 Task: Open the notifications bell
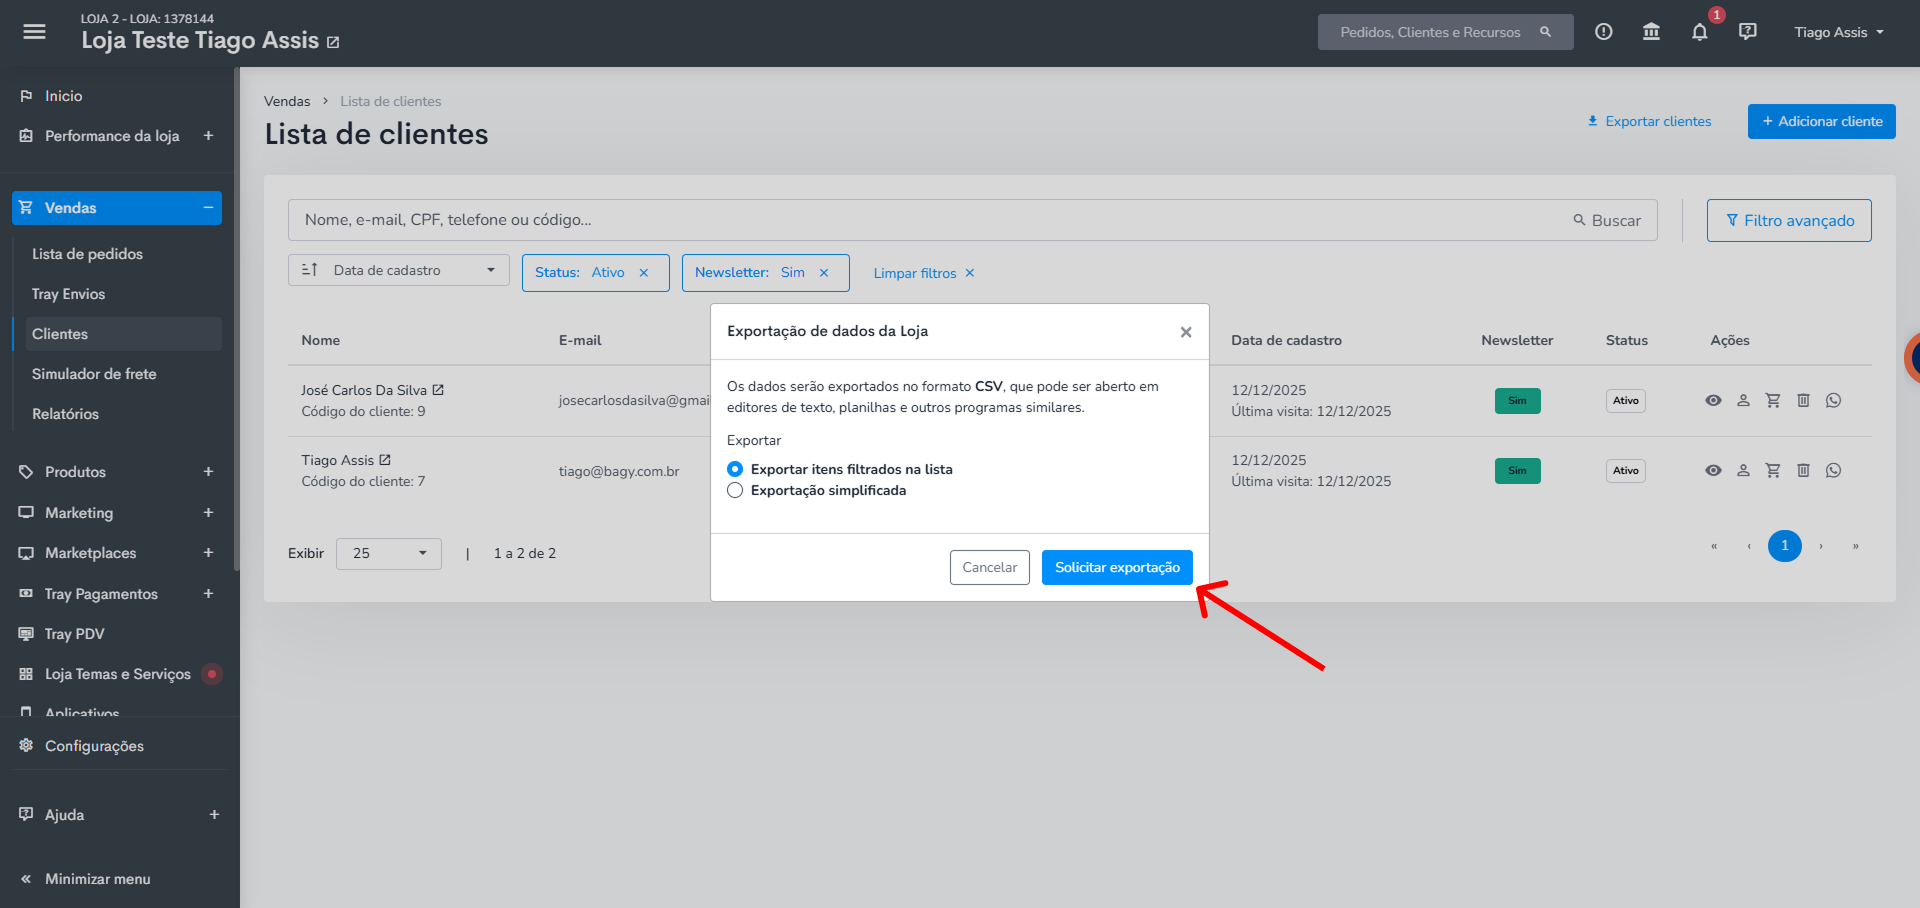pyautogui.click(x=1699, y=32)
